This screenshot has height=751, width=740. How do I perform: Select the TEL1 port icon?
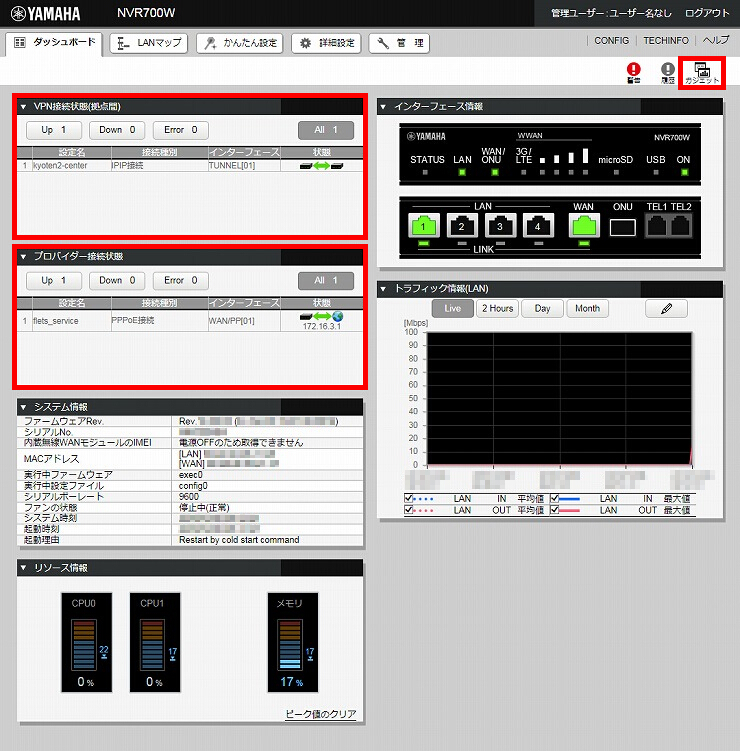(x=657, y=226)
